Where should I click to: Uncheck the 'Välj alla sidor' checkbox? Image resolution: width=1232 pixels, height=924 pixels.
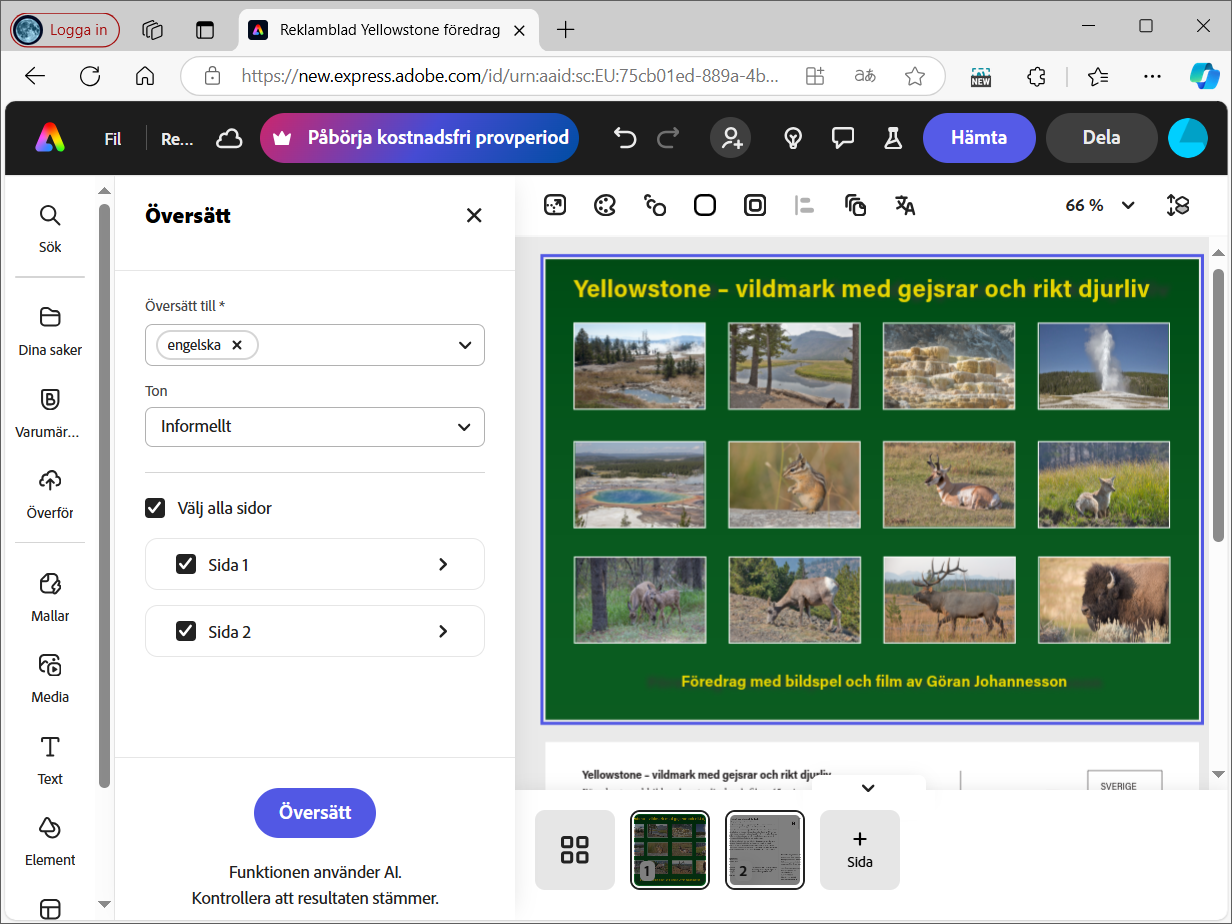tap(155, 508)
